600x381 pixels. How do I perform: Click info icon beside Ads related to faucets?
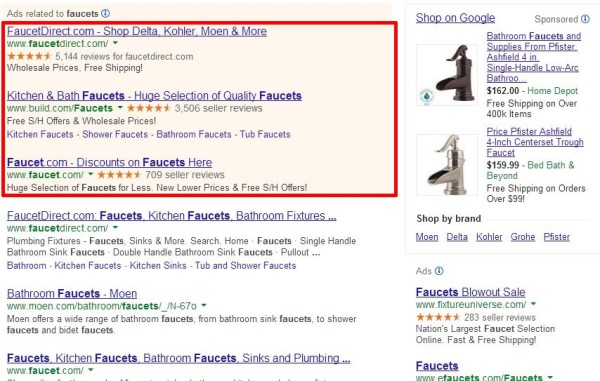click(x=105, y=13)
